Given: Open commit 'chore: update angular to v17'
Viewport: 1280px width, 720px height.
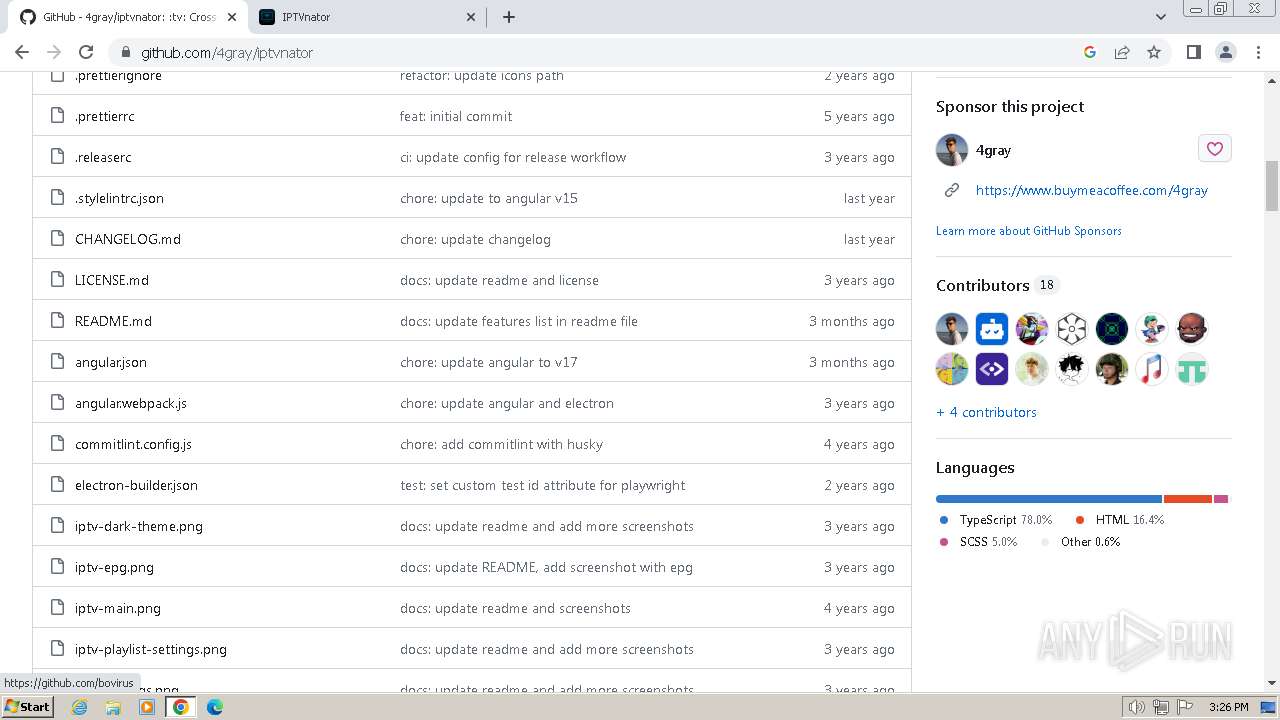Looking at the screenshot, I should tap(489, 362).
